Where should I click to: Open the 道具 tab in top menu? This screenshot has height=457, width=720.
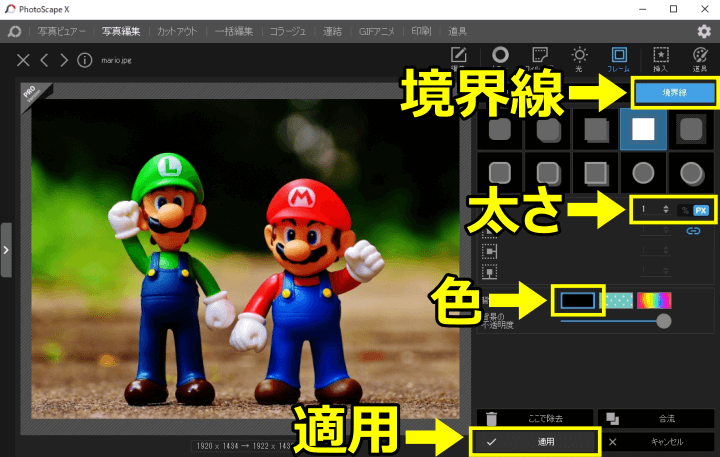point(457,31)
